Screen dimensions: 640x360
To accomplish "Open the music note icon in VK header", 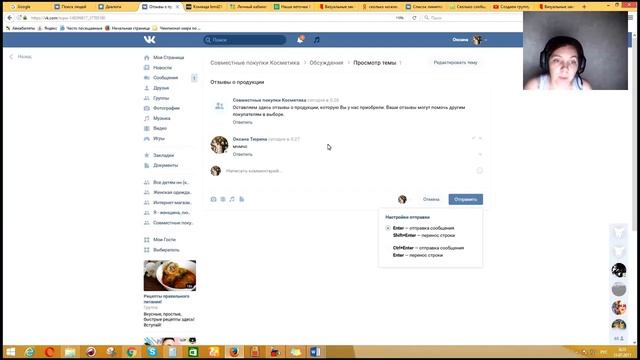I will (x=316, y=40).
